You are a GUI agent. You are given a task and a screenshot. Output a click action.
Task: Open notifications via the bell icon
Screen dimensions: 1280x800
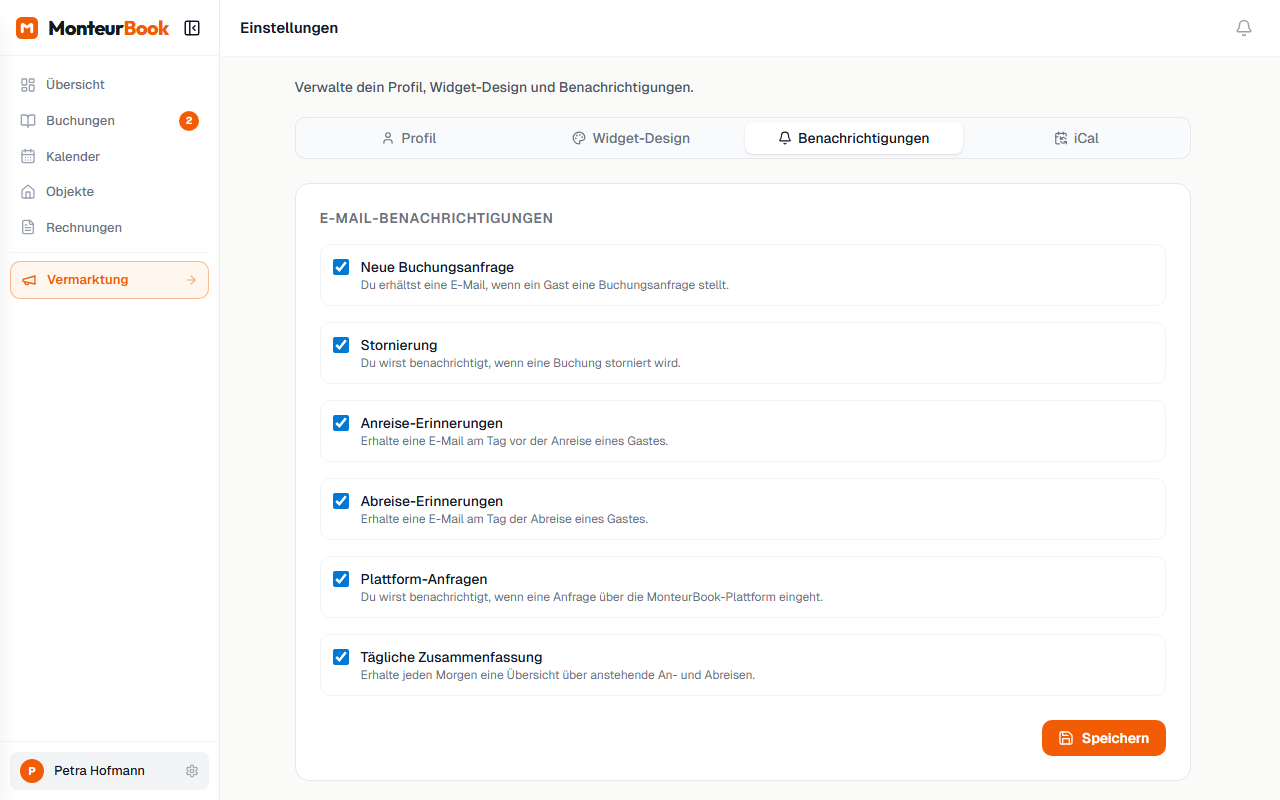pyautogui.click(x=1243, y=28)
